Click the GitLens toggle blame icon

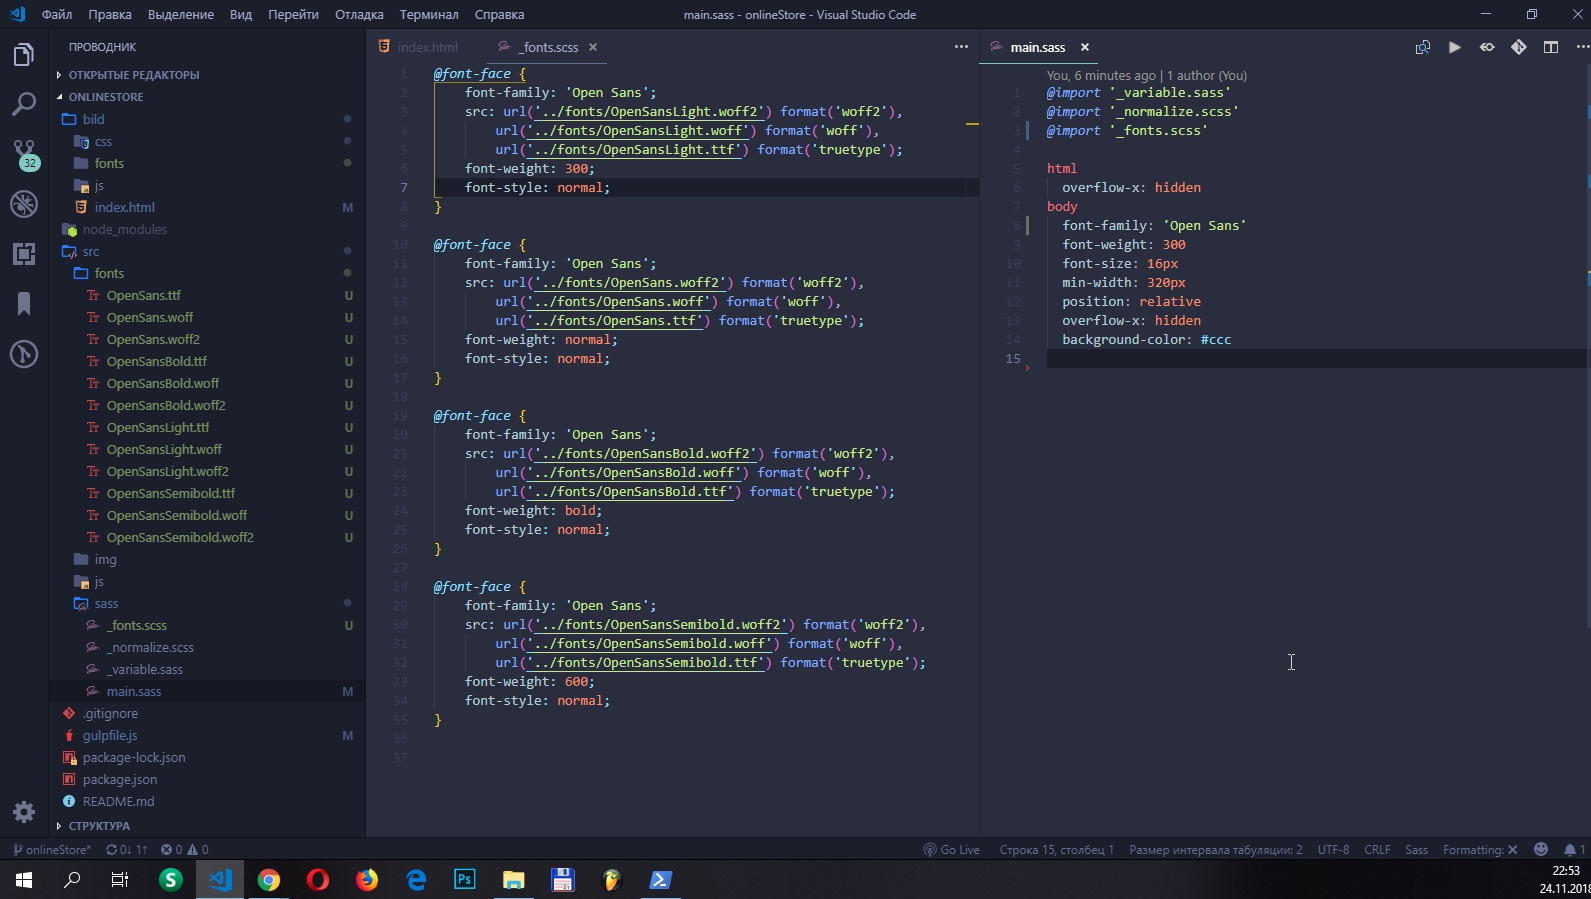(1487, 47)
